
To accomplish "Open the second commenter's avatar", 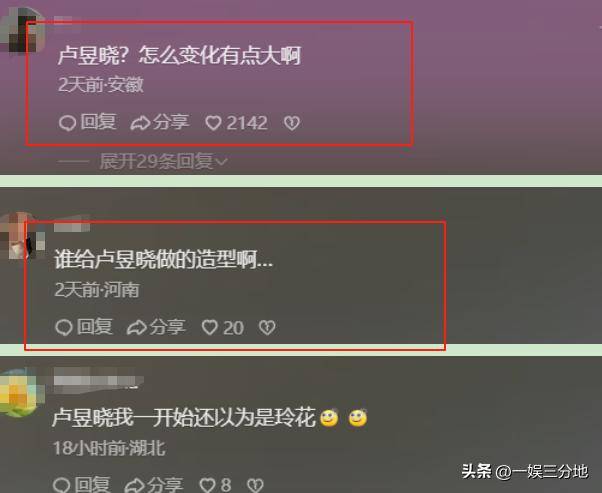I will (x=21, y=235).
